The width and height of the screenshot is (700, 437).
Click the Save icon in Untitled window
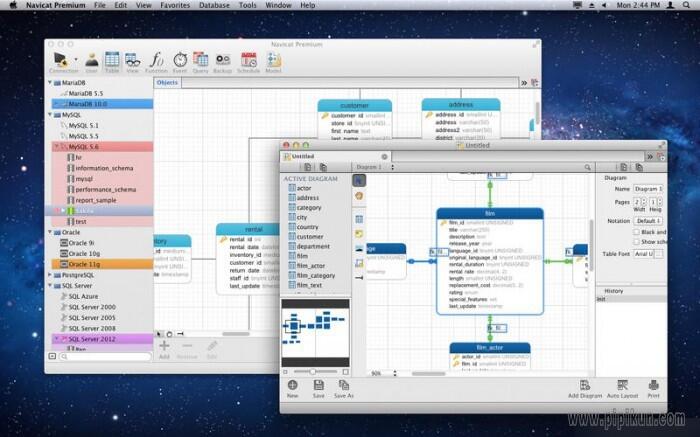coord(319,385)
